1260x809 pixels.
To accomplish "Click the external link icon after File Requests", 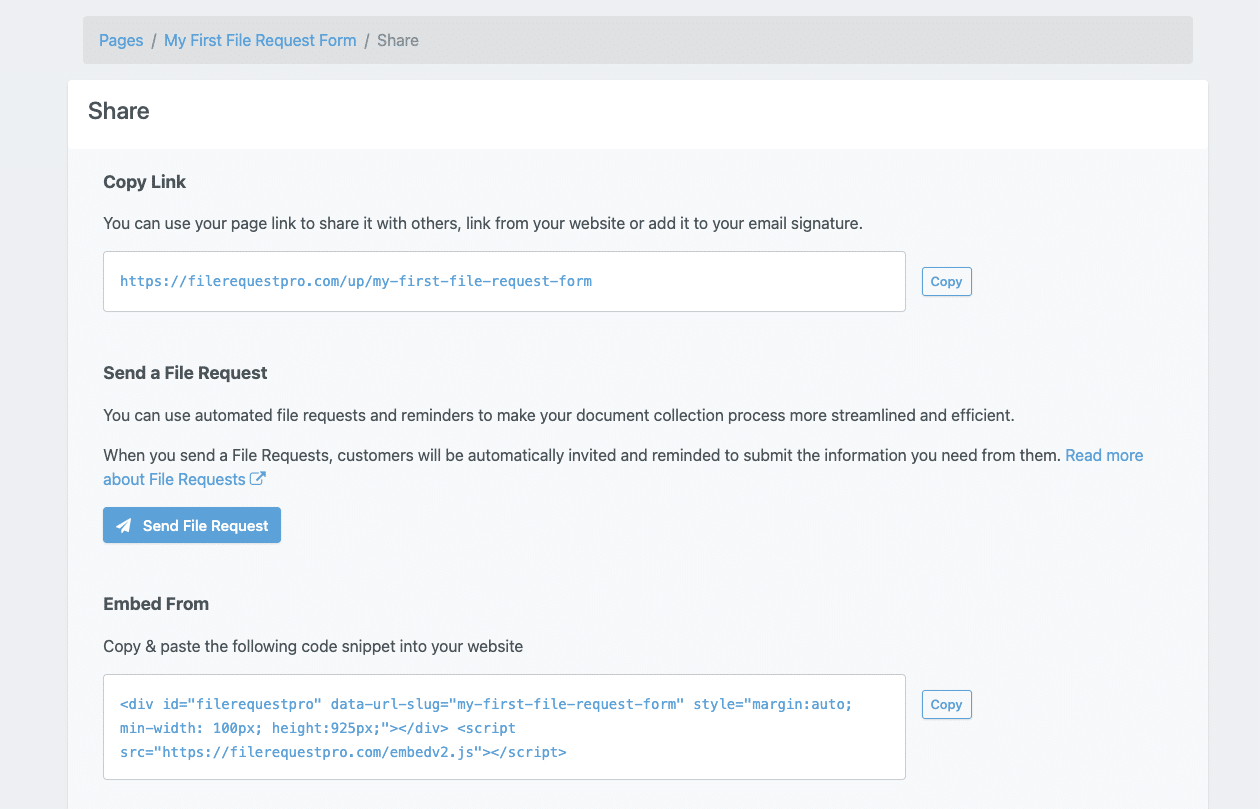I will [257, 479].
